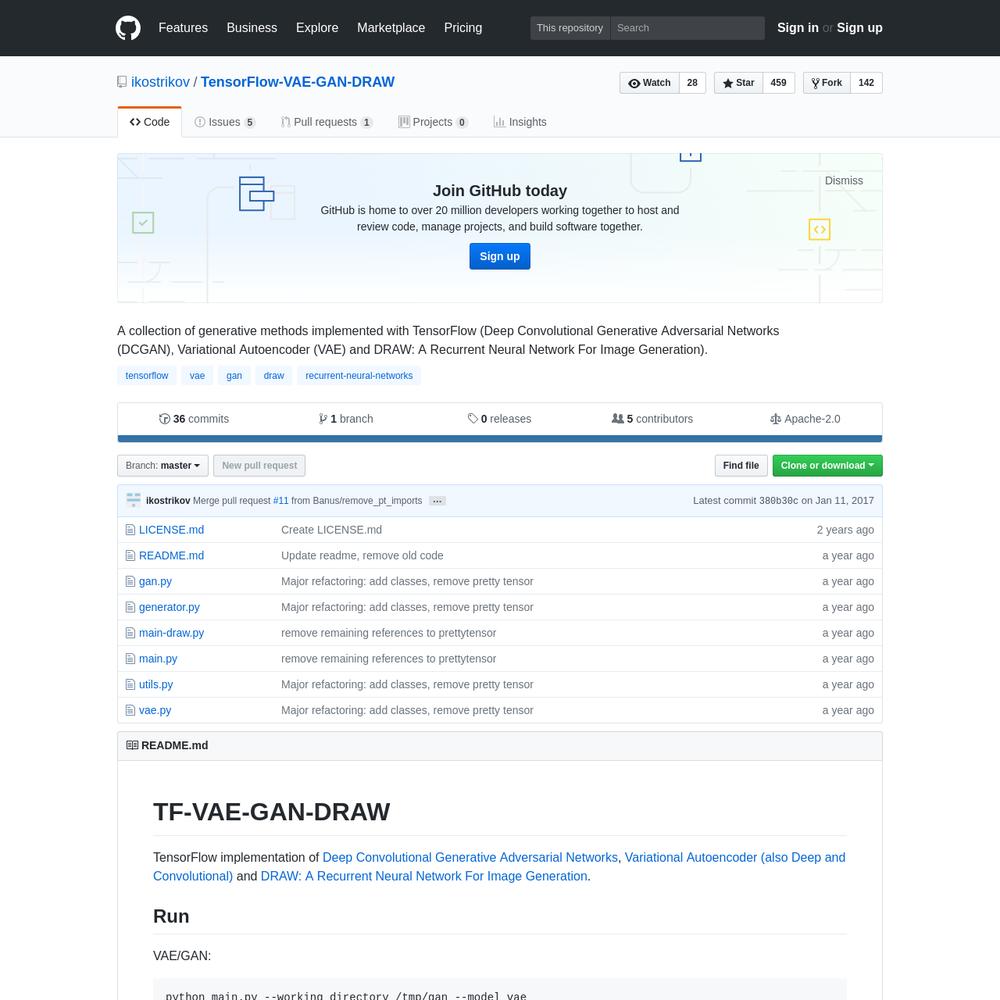Click the people icon next to 5 contributors
This screenshot has height=1000, width=1000.
pos(617,418)
